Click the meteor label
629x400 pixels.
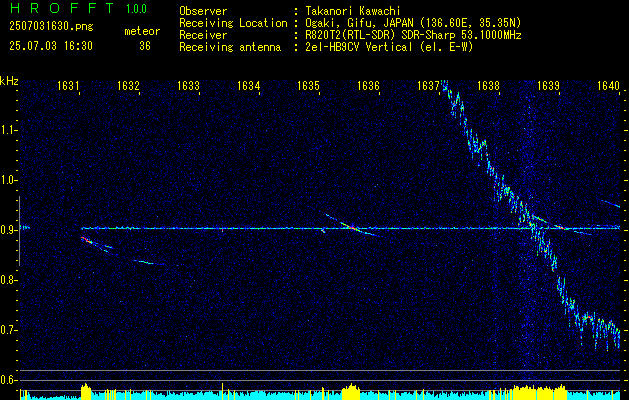pyautogui.click(x=142, y=31)
